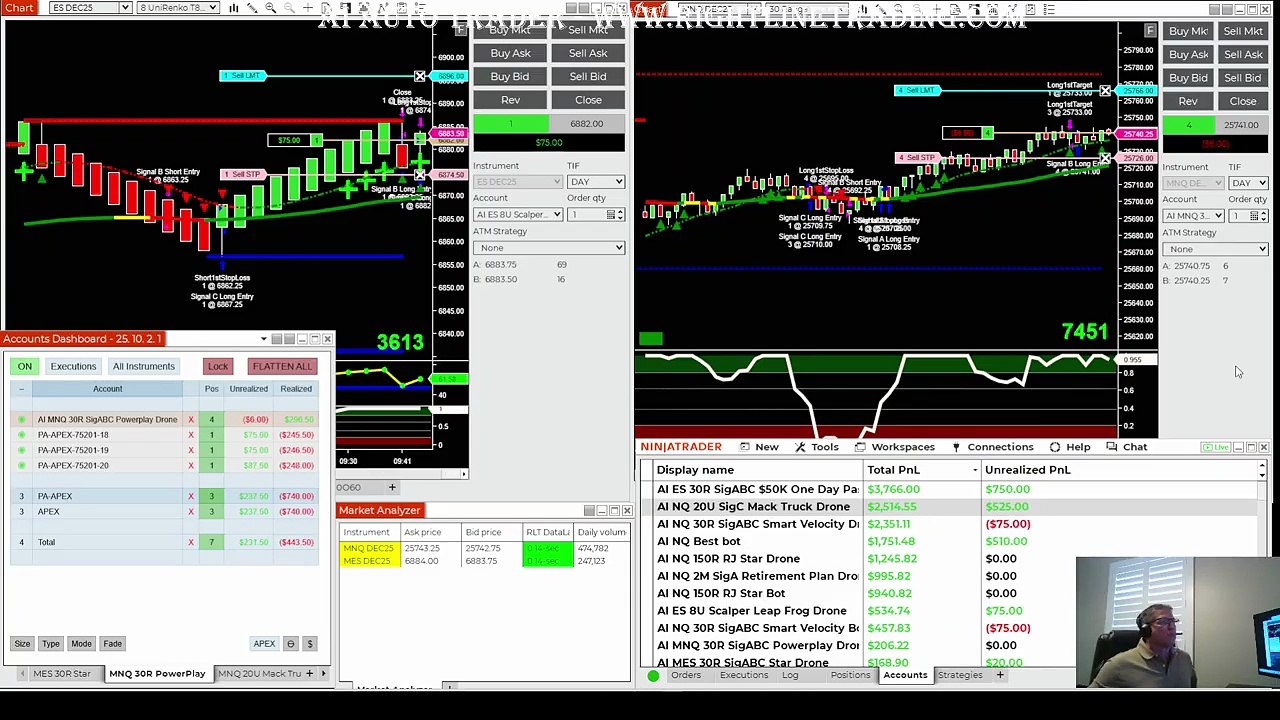Screen dimensions: 1280x720
Task: Open the Accounts Dashboard title dropdown arrow
Action: [x=263, y=339]
